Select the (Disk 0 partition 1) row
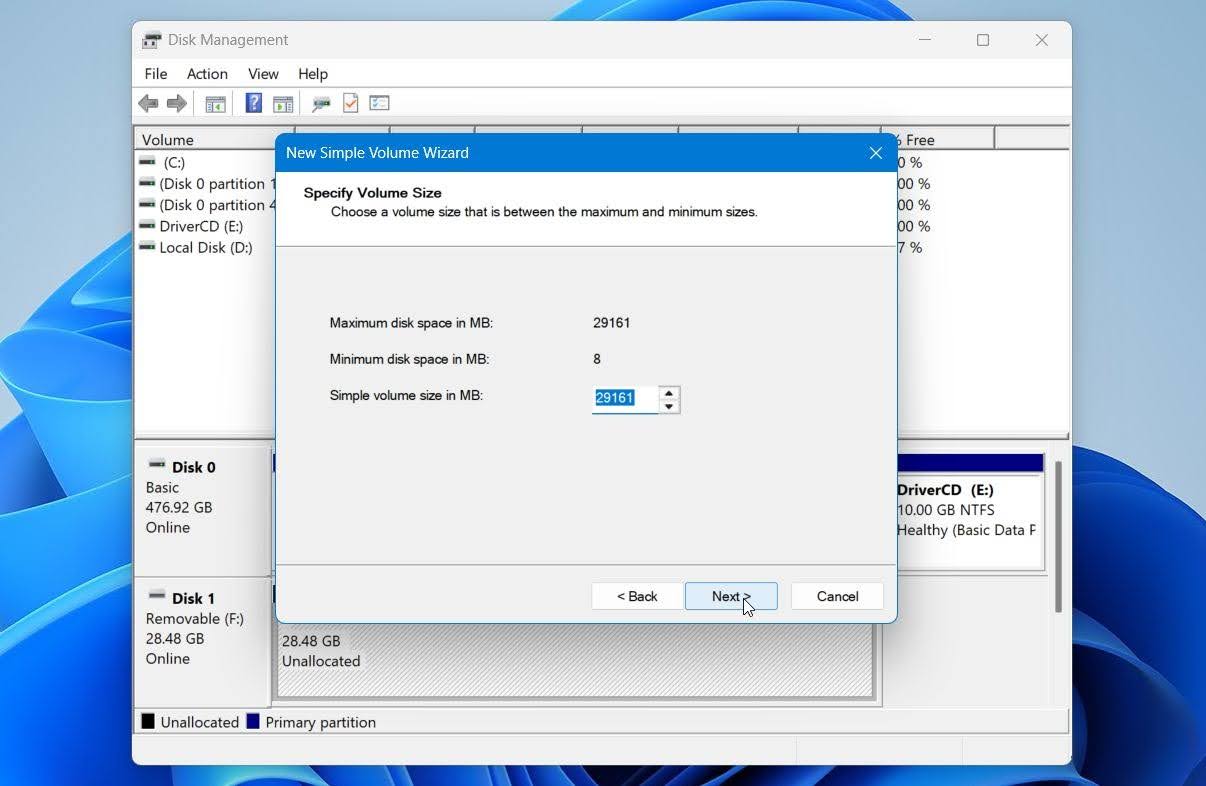This screenshot has height=786, width=1206. 206,183
